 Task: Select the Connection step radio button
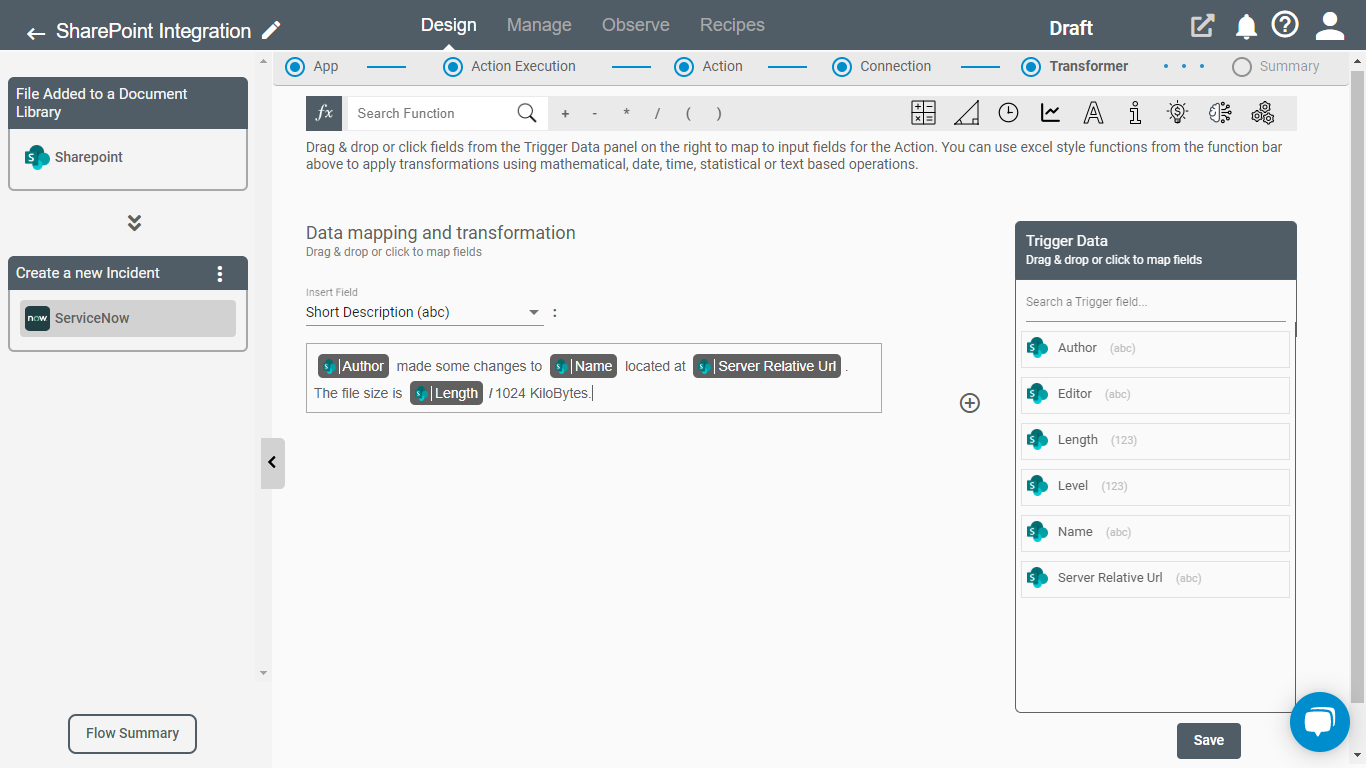[x=842, y=67]
